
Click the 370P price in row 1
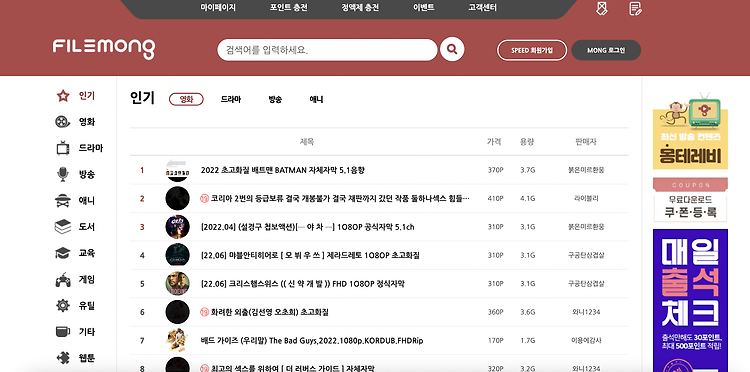(495, 170)
